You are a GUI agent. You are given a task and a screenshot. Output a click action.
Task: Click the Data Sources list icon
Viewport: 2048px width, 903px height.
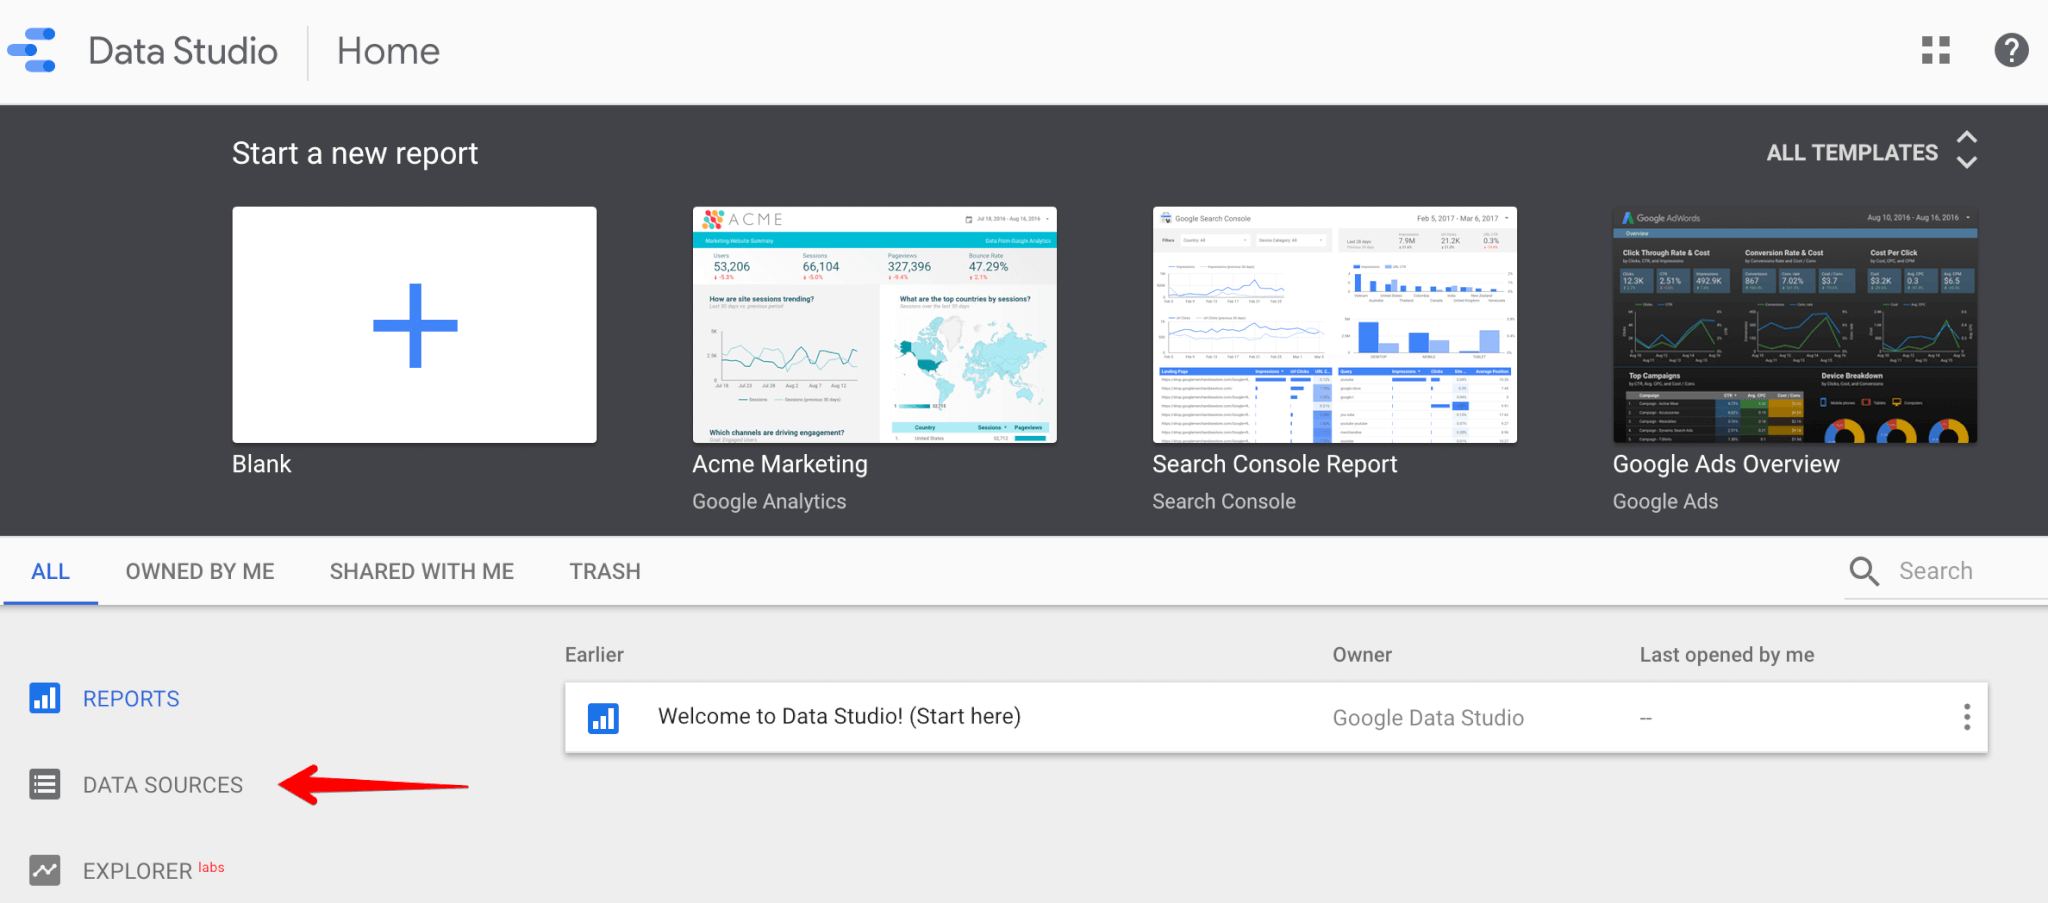click(x=45, y=784)
